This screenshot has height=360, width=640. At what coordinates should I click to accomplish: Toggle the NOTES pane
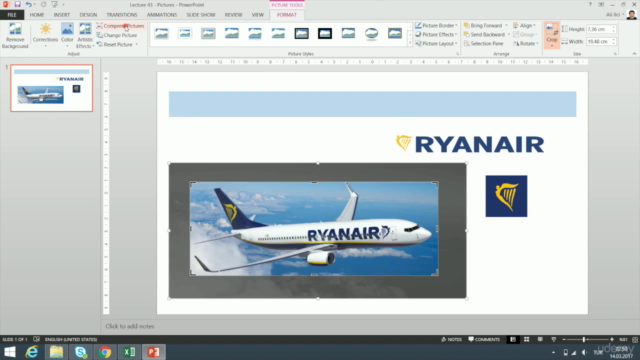451,339
